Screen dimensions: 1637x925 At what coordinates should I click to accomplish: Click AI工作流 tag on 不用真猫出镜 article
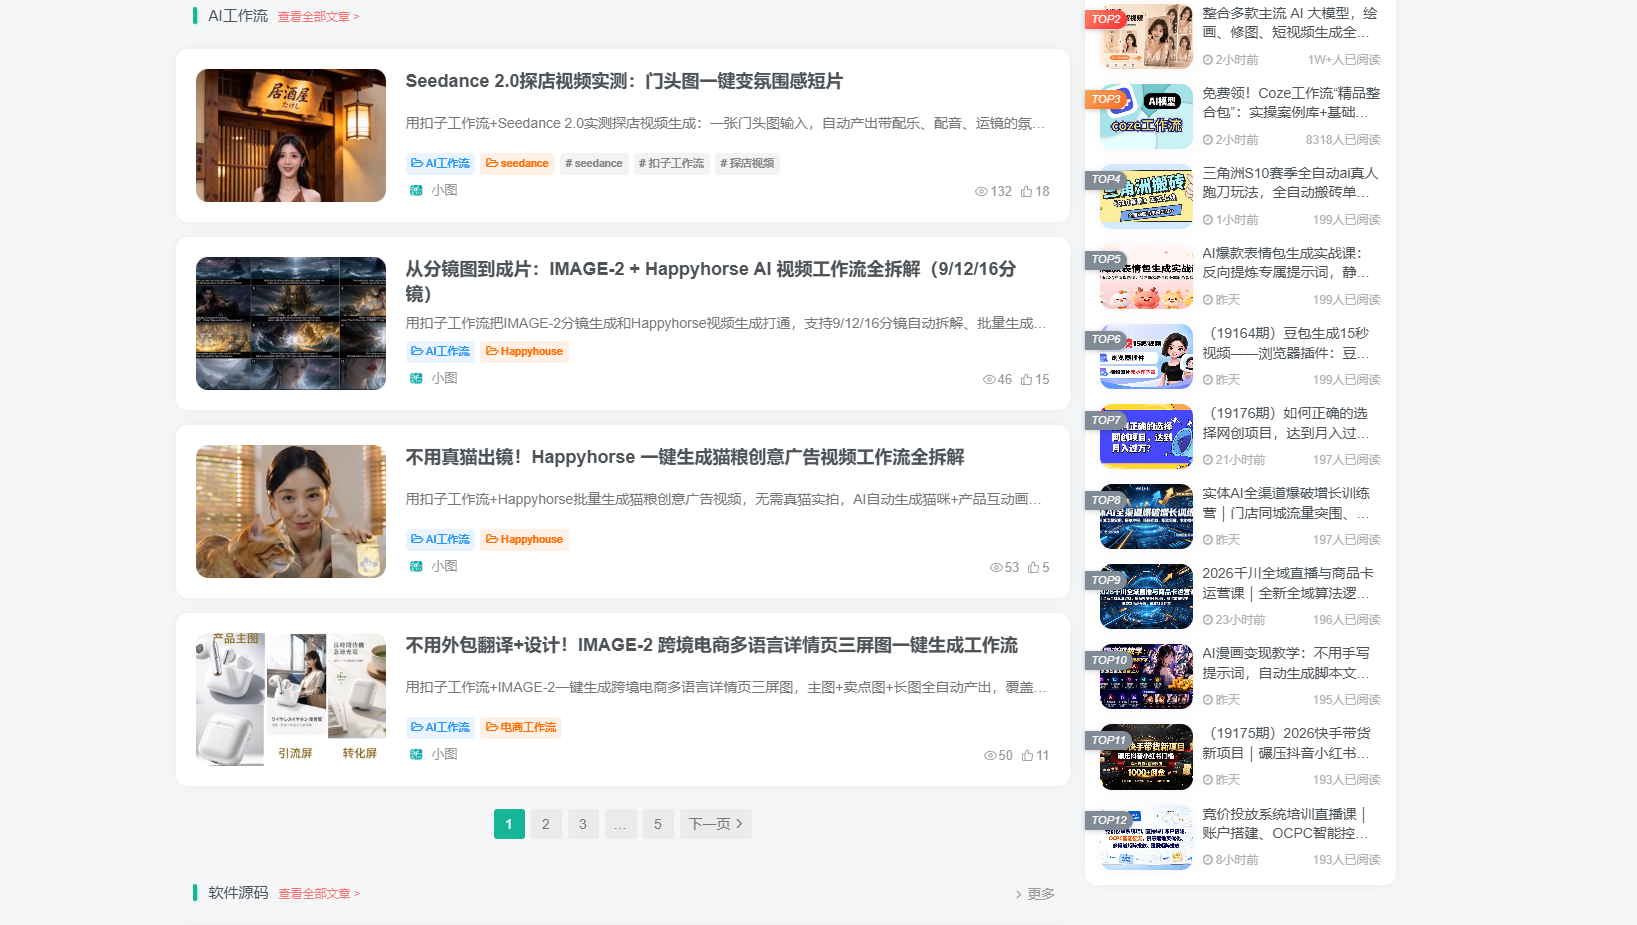pyautogui.click(x=440, y=539)
